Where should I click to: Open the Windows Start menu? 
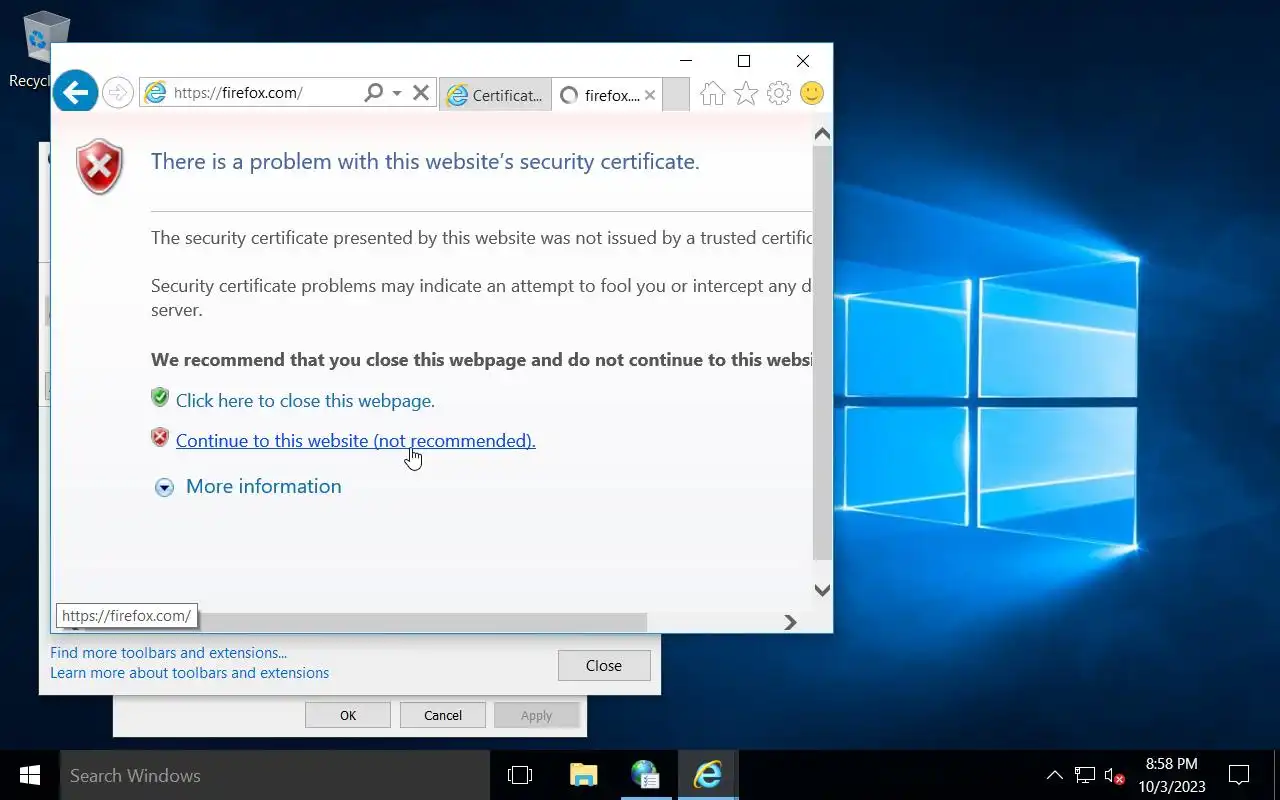coord(29,775)
